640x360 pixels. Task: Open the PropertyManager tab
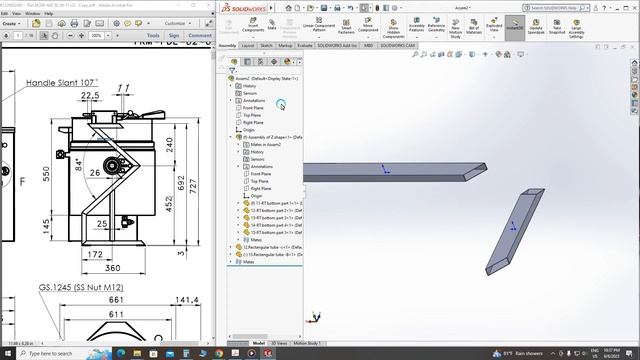(x=247, y=62)
